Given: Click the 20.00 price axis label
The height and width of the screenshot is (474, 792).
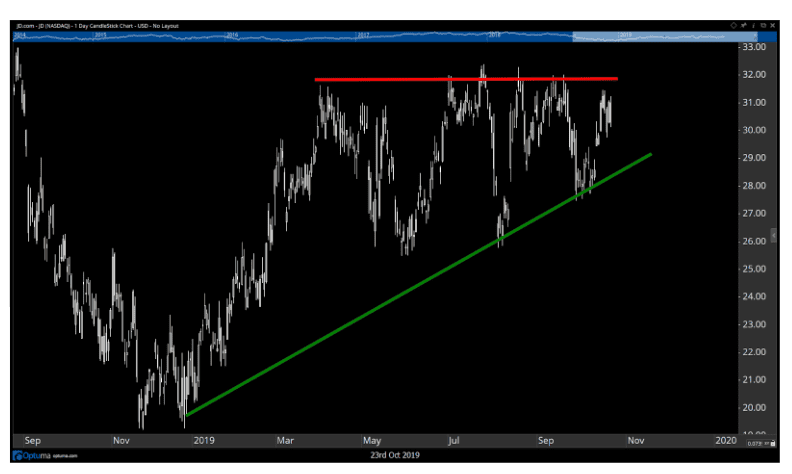Looking at the screenshot, I should coord(754,407).
